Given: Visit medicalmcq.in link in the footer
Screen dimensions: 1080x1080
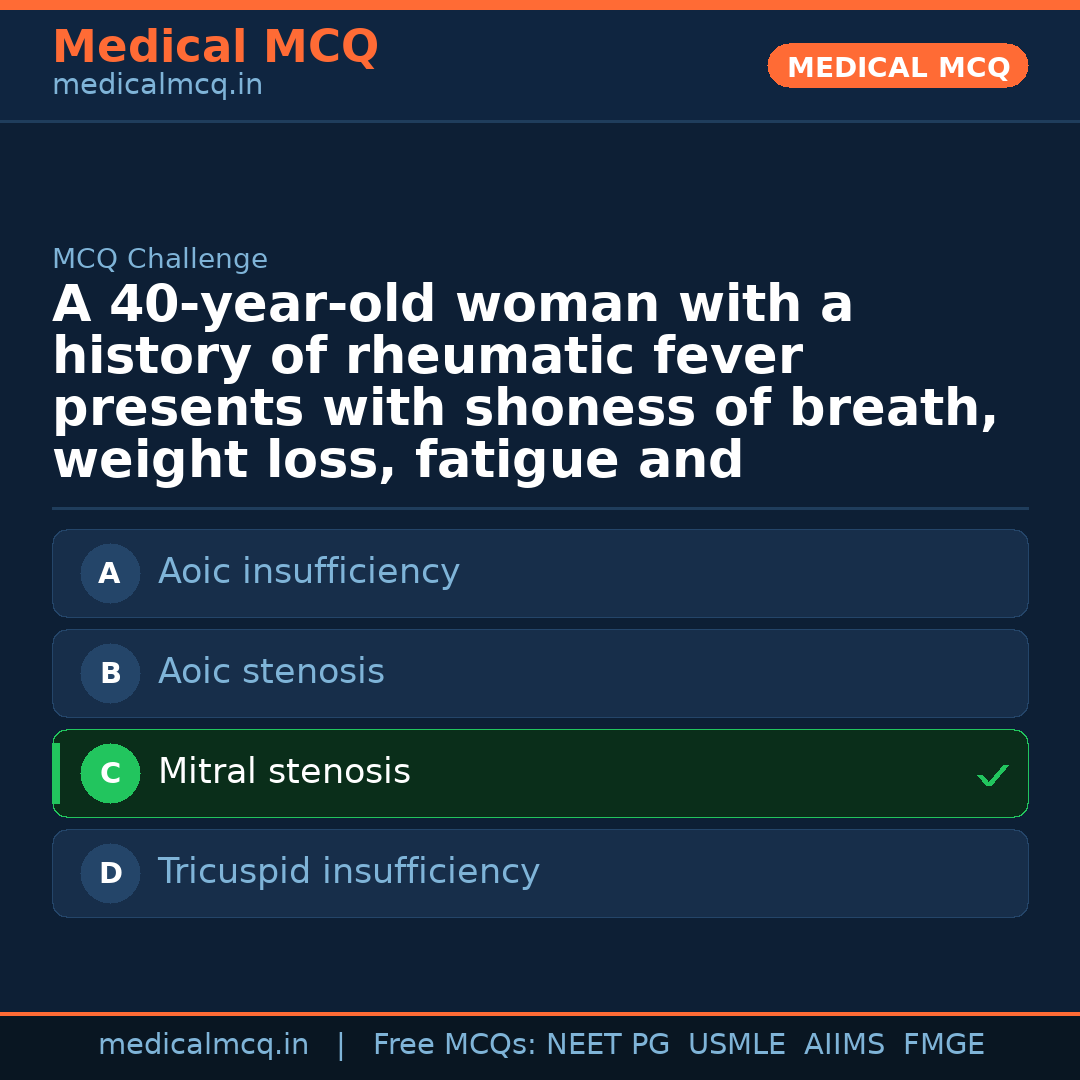Looking at the screenshot, I should pos(203,1045).
